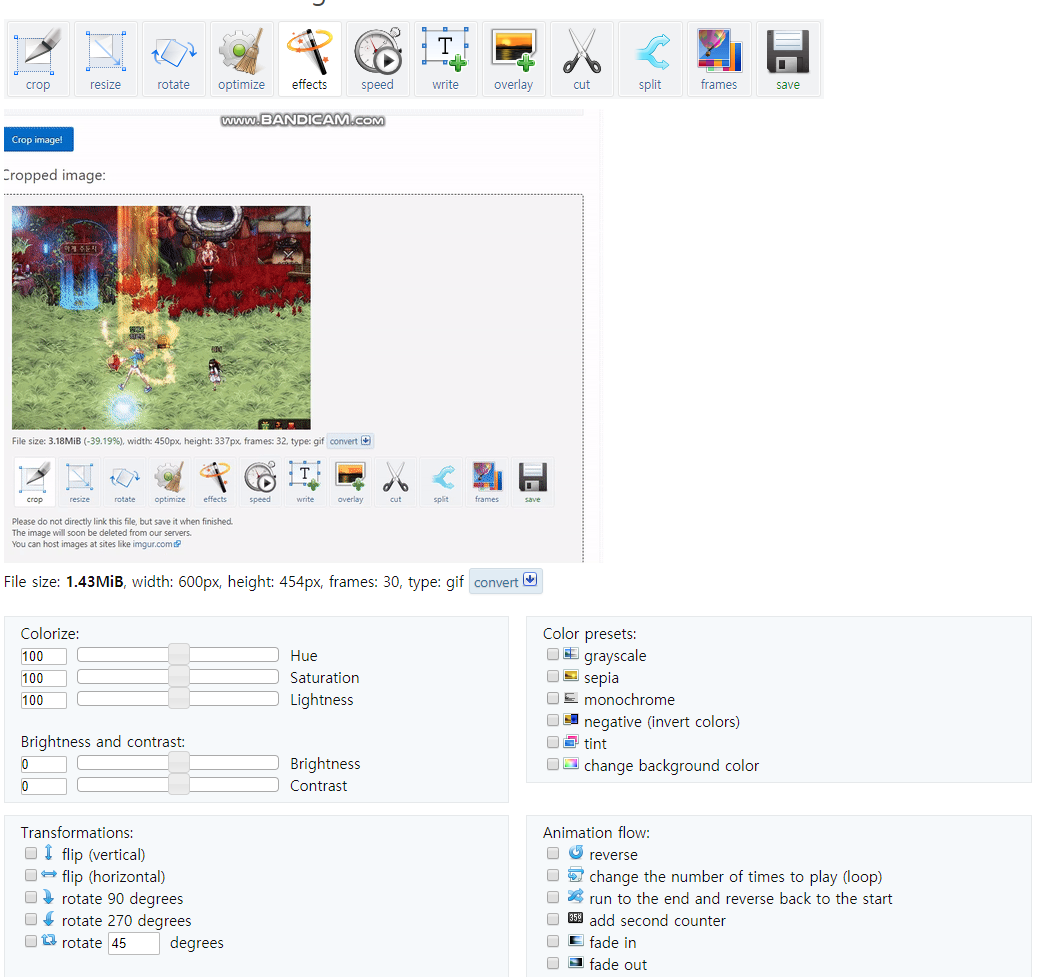Switch to the effects tab in top toolbar

pyautogui.click(x=309, y=59)
